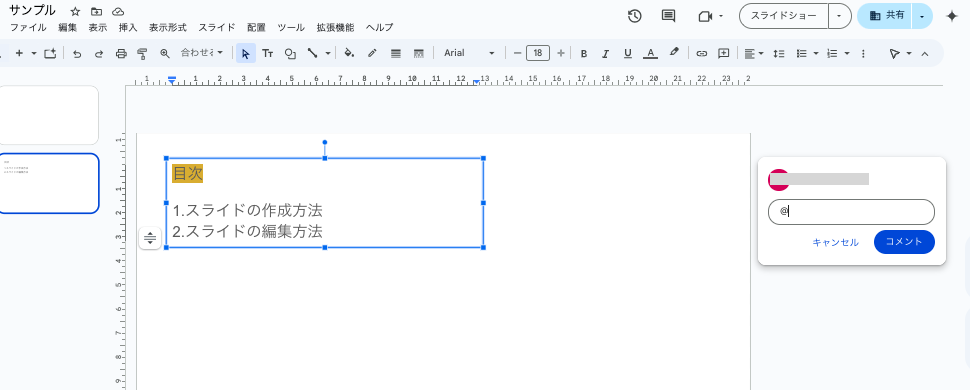Open the Gemini sparkle icon

pos(952,16)
